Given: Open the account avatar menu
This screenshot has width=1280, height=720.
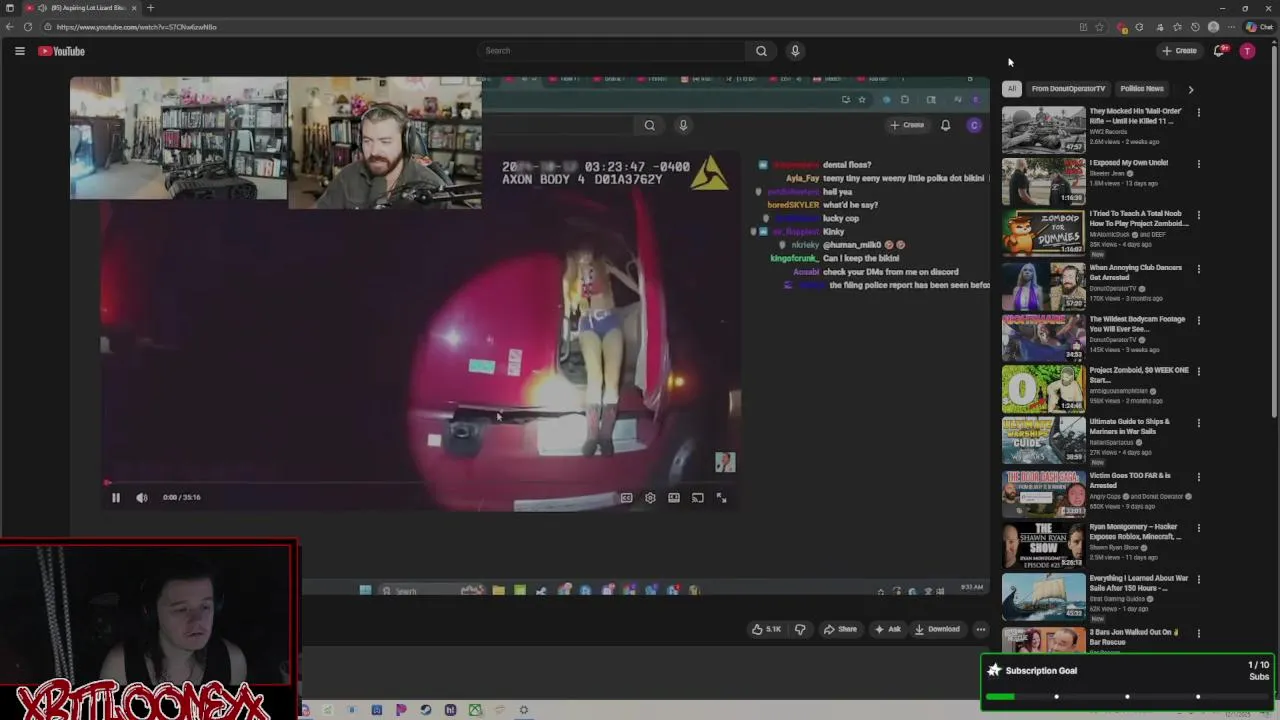Looking at the screenshot, I should click(x=1247, y=51).
